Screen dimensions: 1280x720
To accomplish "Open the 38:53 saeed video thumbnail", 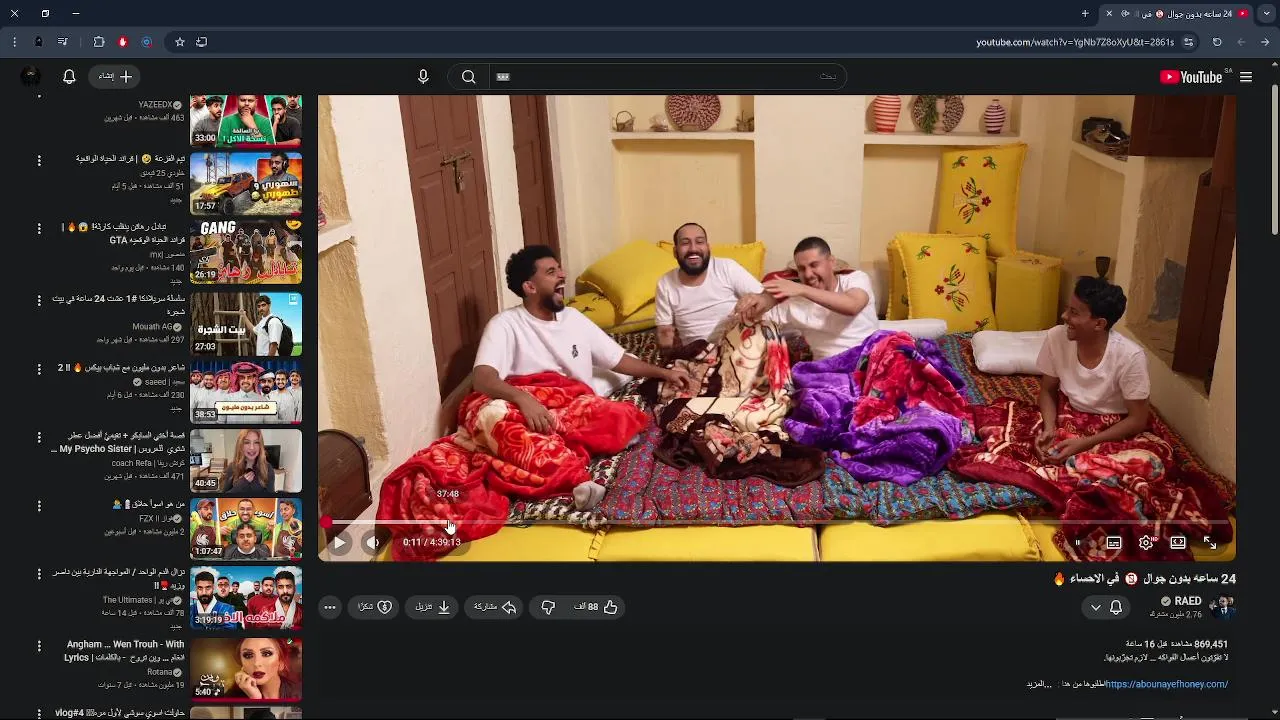I will coord(246,391).
